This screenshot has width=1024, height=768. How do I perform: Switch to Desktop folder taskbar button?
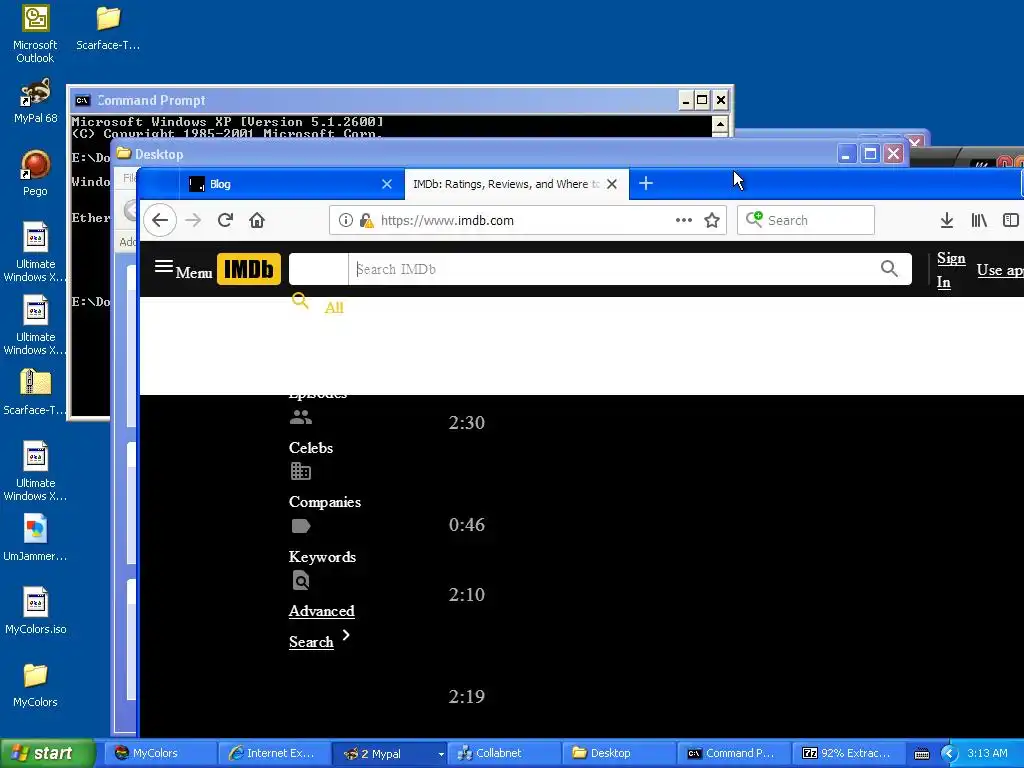pos(619,753)
